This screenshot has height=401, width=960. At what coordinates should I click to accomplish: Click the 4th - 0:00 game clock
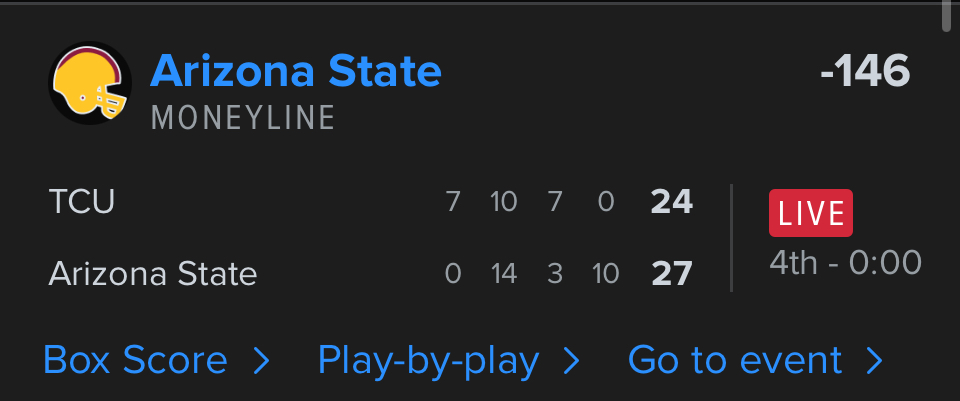pos(845,262)
